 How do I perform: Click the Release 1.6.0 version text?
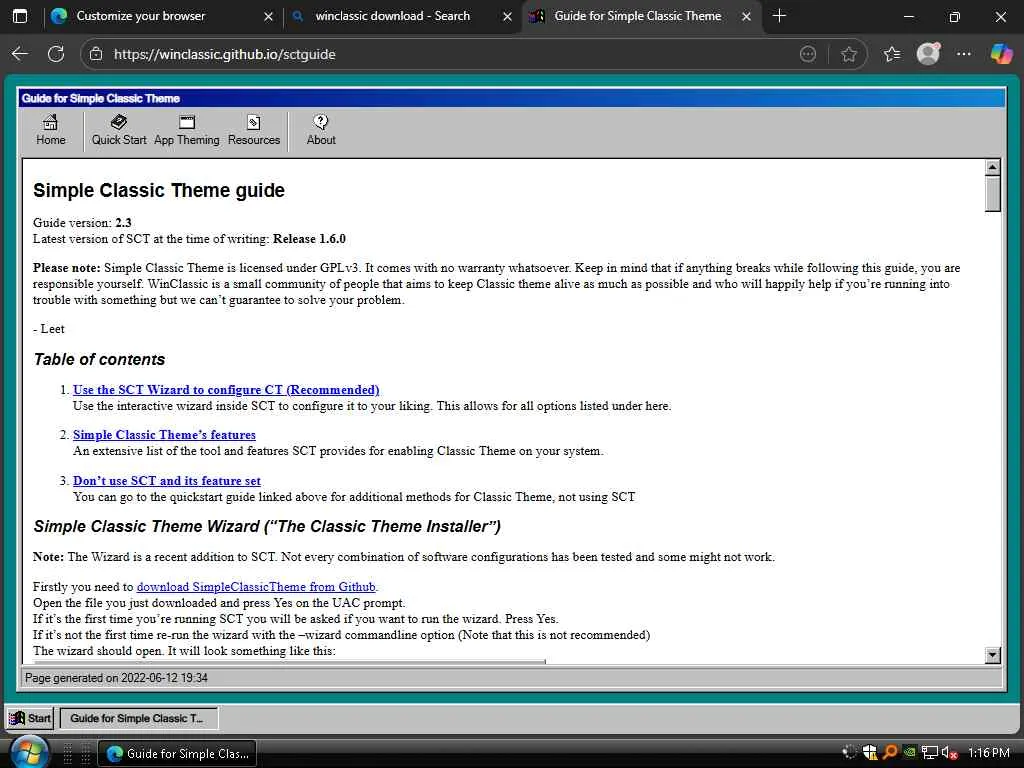click(x=309, y=238)
